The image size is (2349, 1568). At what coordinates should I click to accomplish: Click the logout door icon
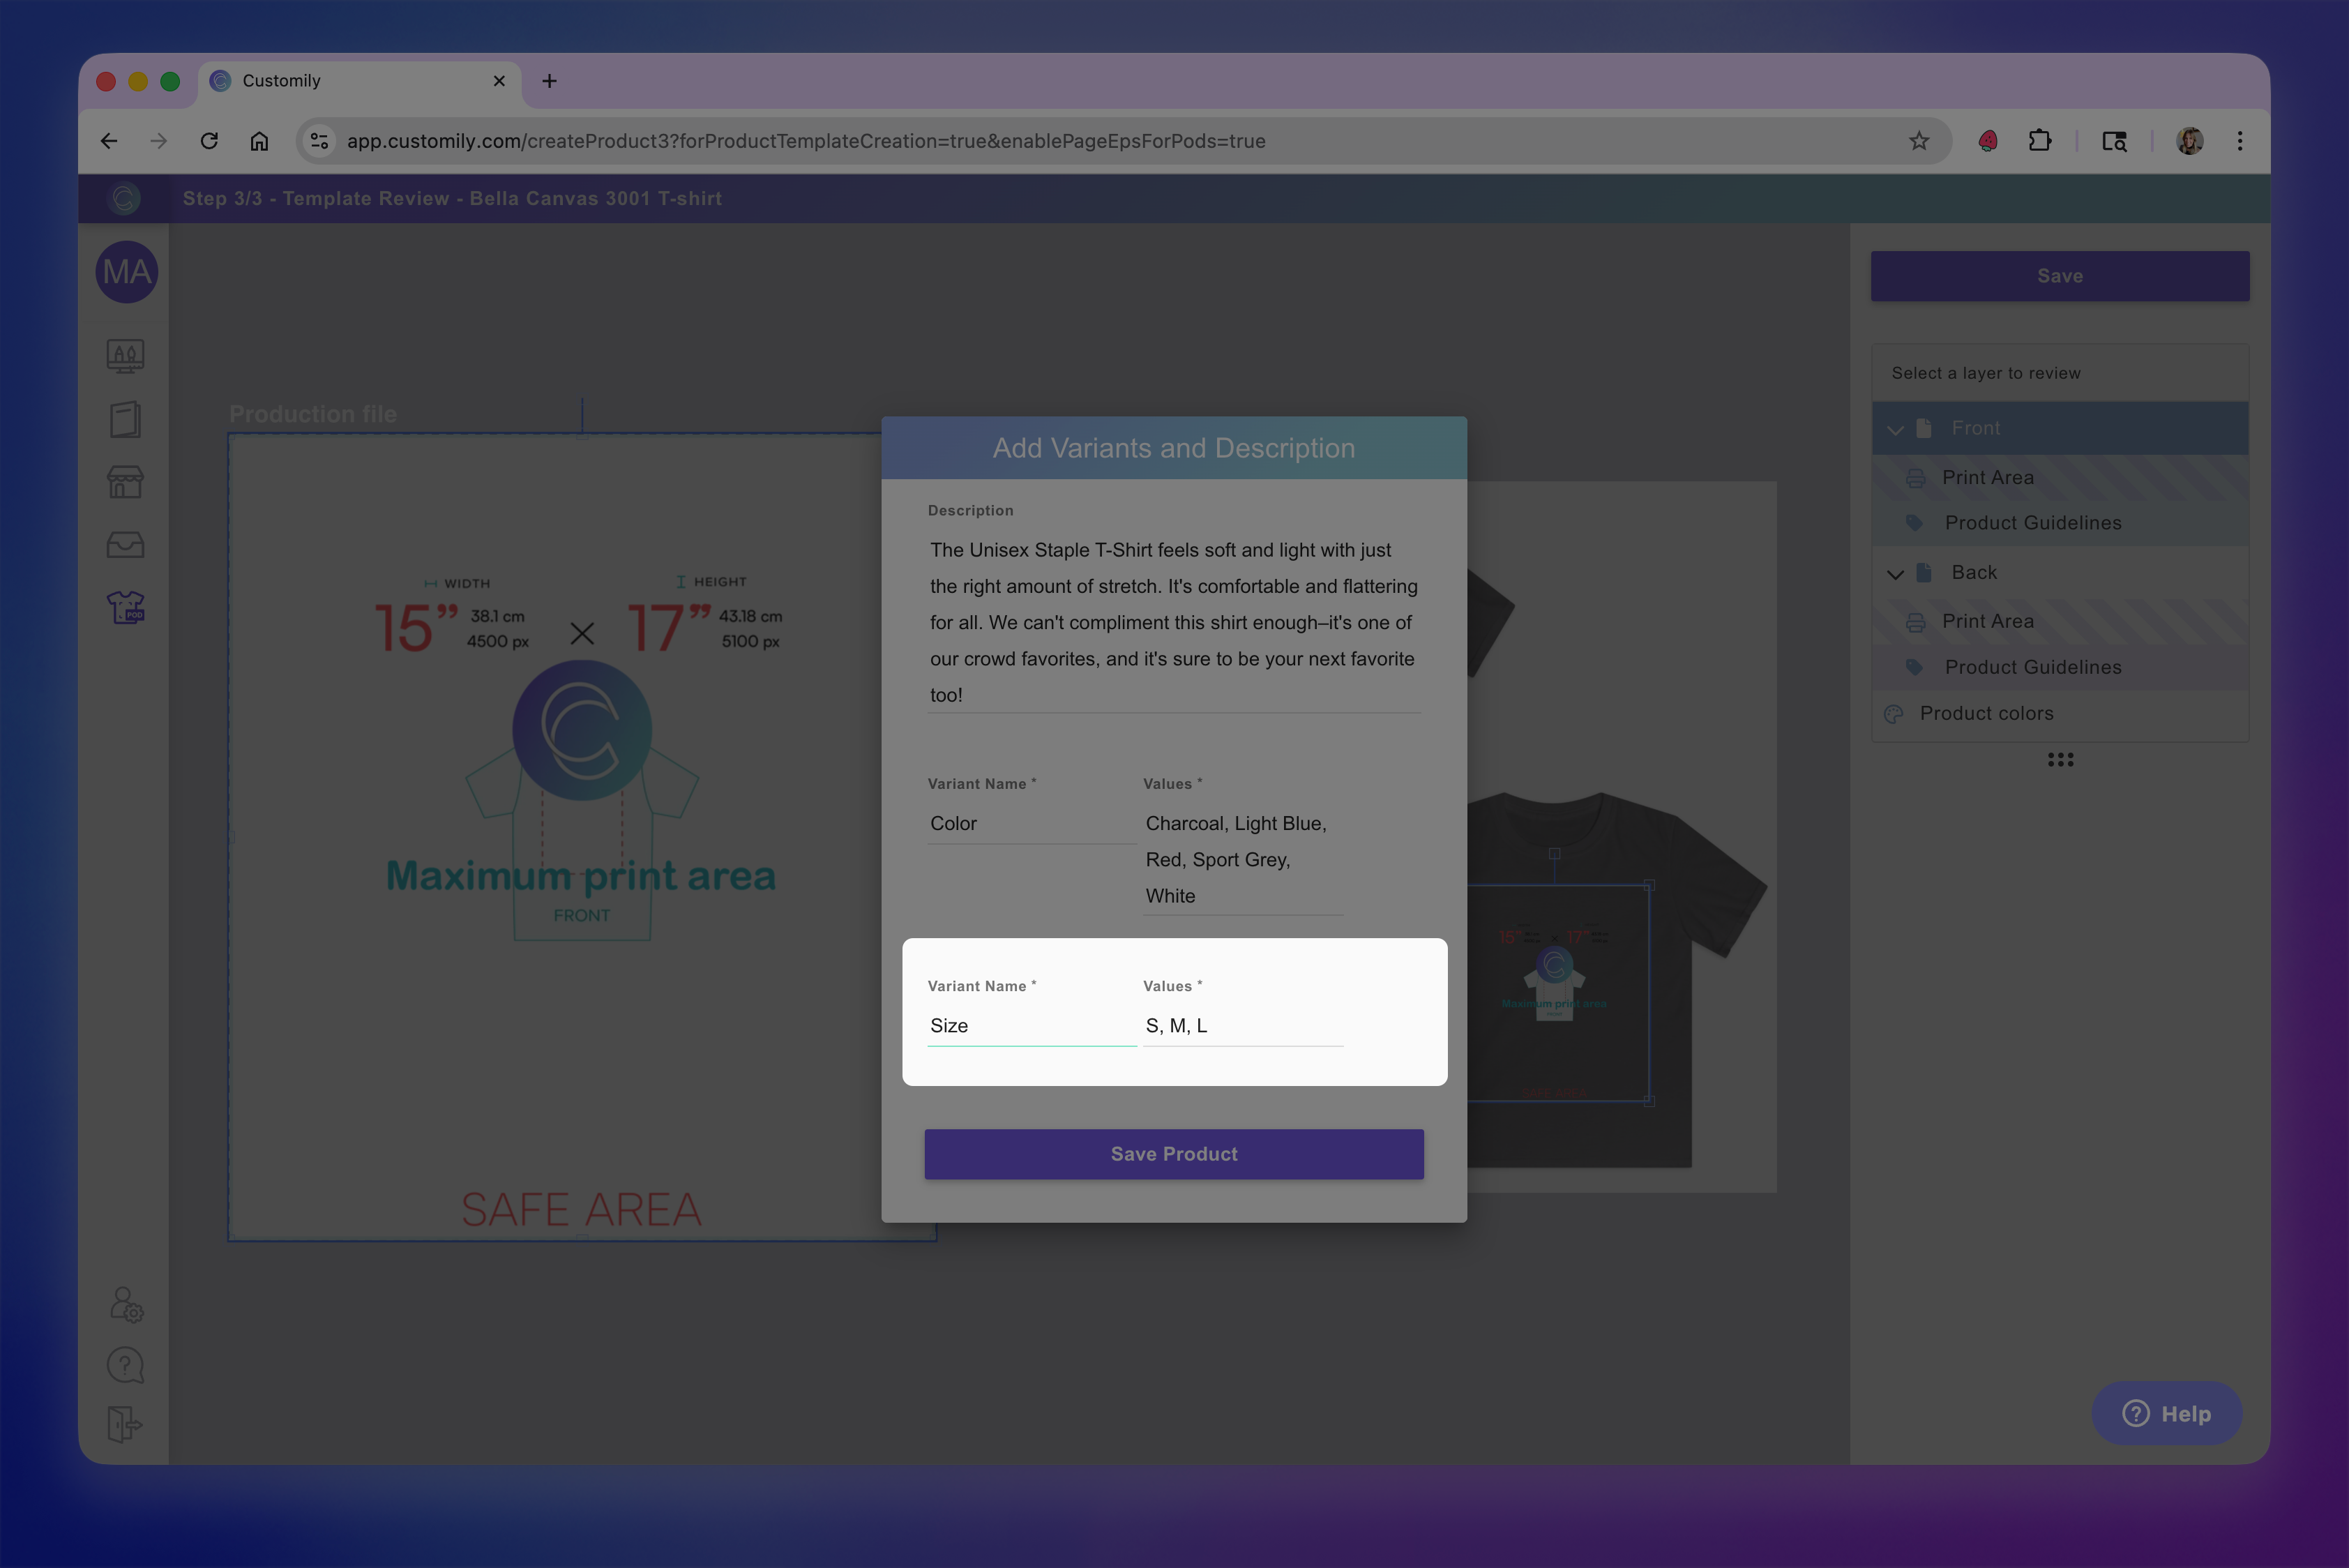point(125,1424)
